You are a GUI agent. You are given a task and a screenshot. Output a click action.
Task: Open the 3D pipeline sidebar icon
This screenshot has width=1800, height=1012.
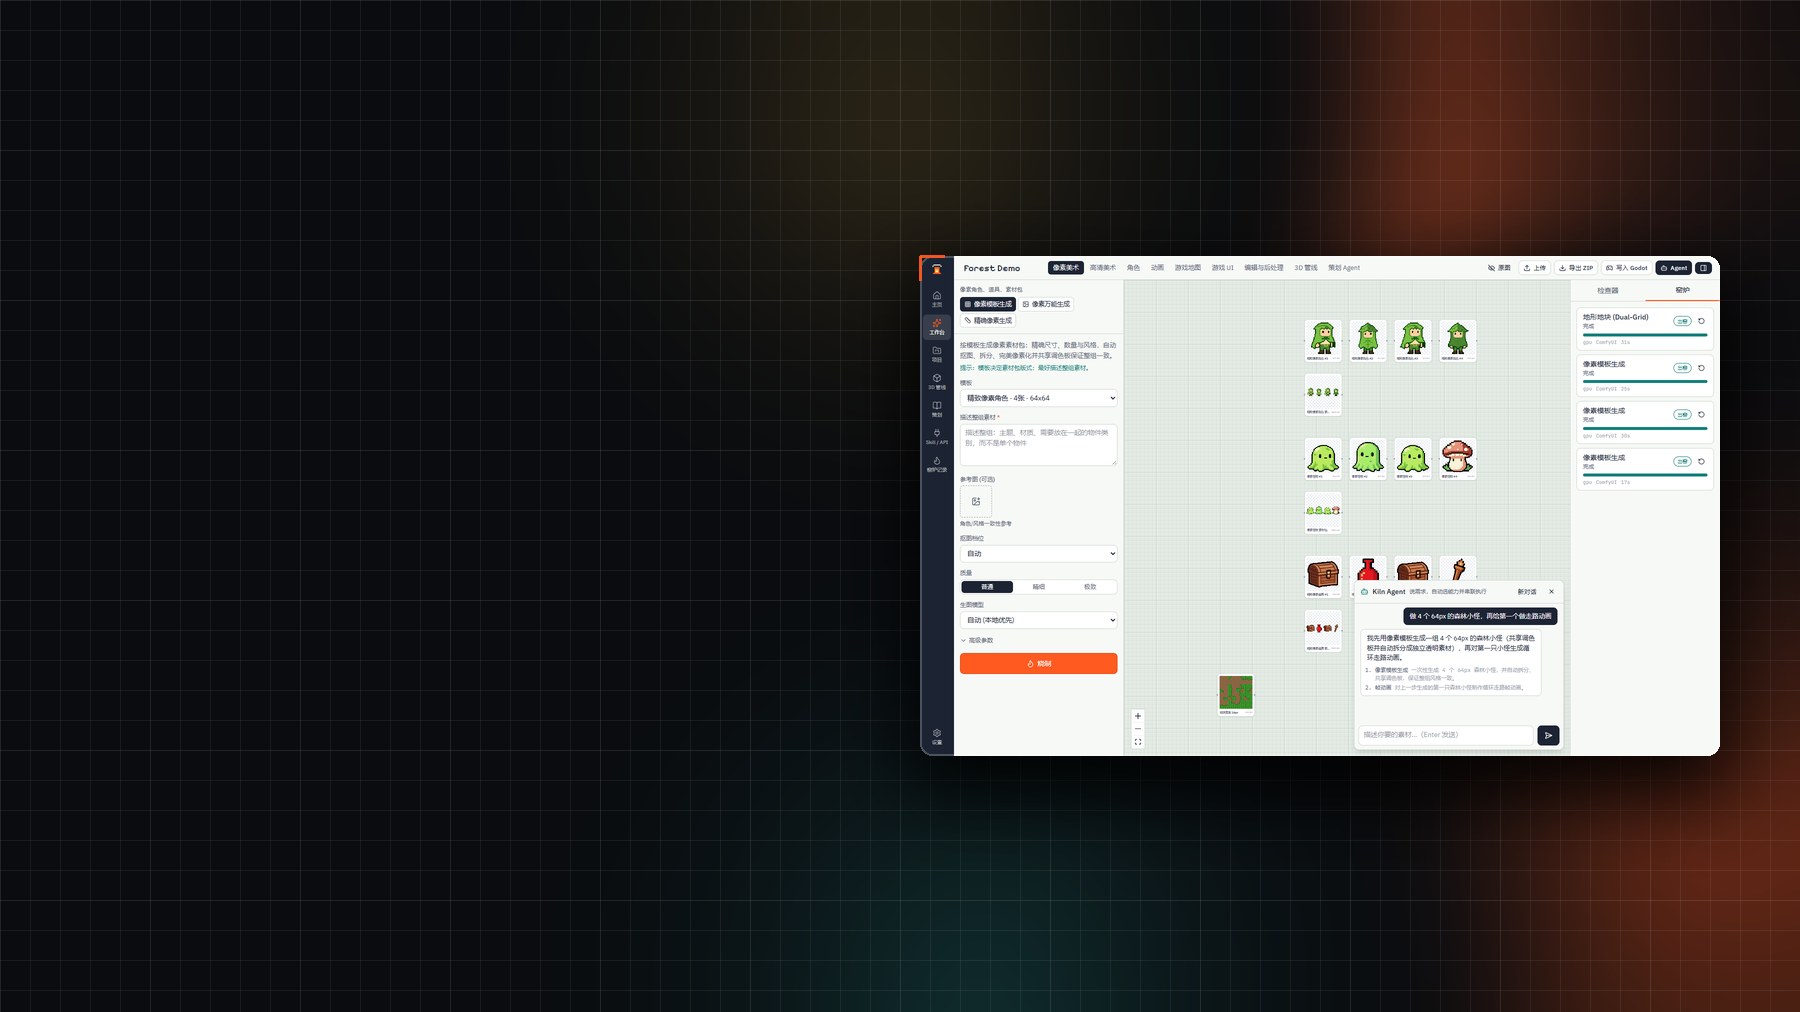pos(937,381)
